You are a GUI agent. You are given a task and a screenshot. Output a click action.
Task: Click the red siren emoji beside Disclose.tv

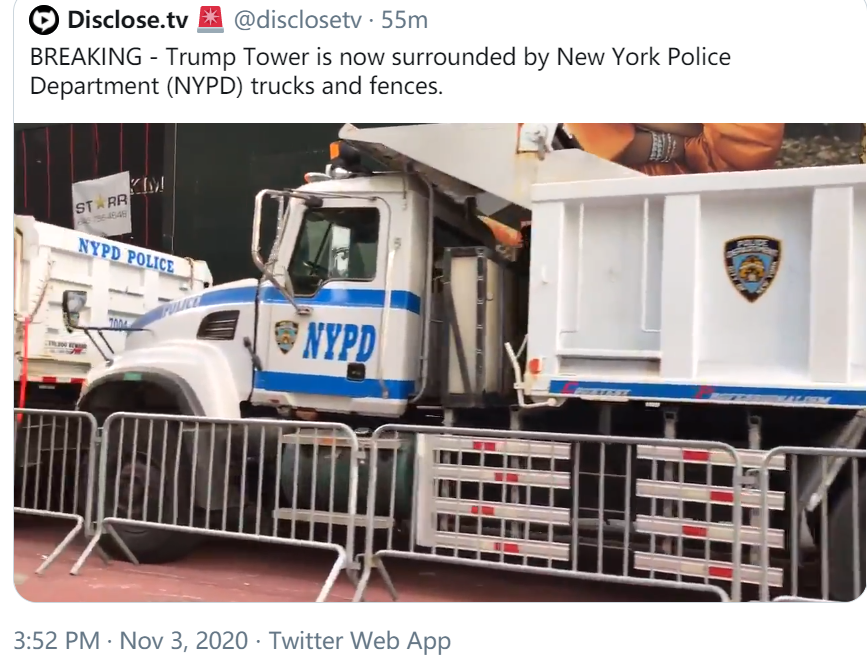pyautogui.click(x=211, y=20)
